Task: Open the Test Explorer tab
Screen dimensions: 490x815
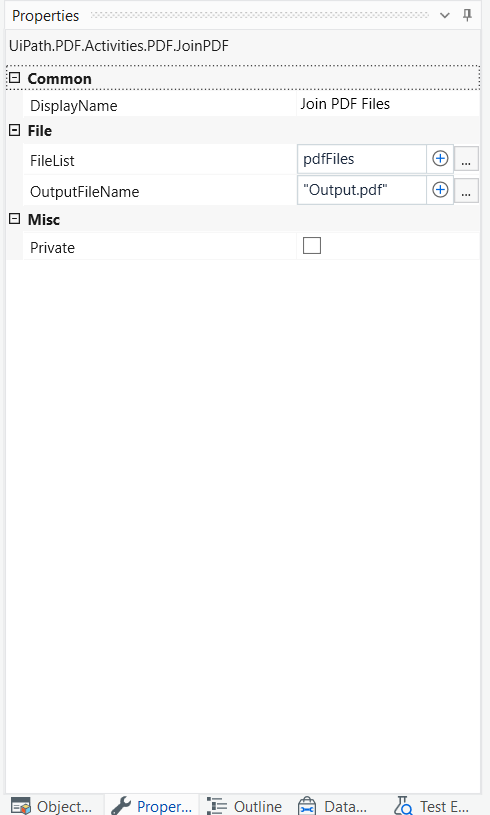Action: coord(433,805)
